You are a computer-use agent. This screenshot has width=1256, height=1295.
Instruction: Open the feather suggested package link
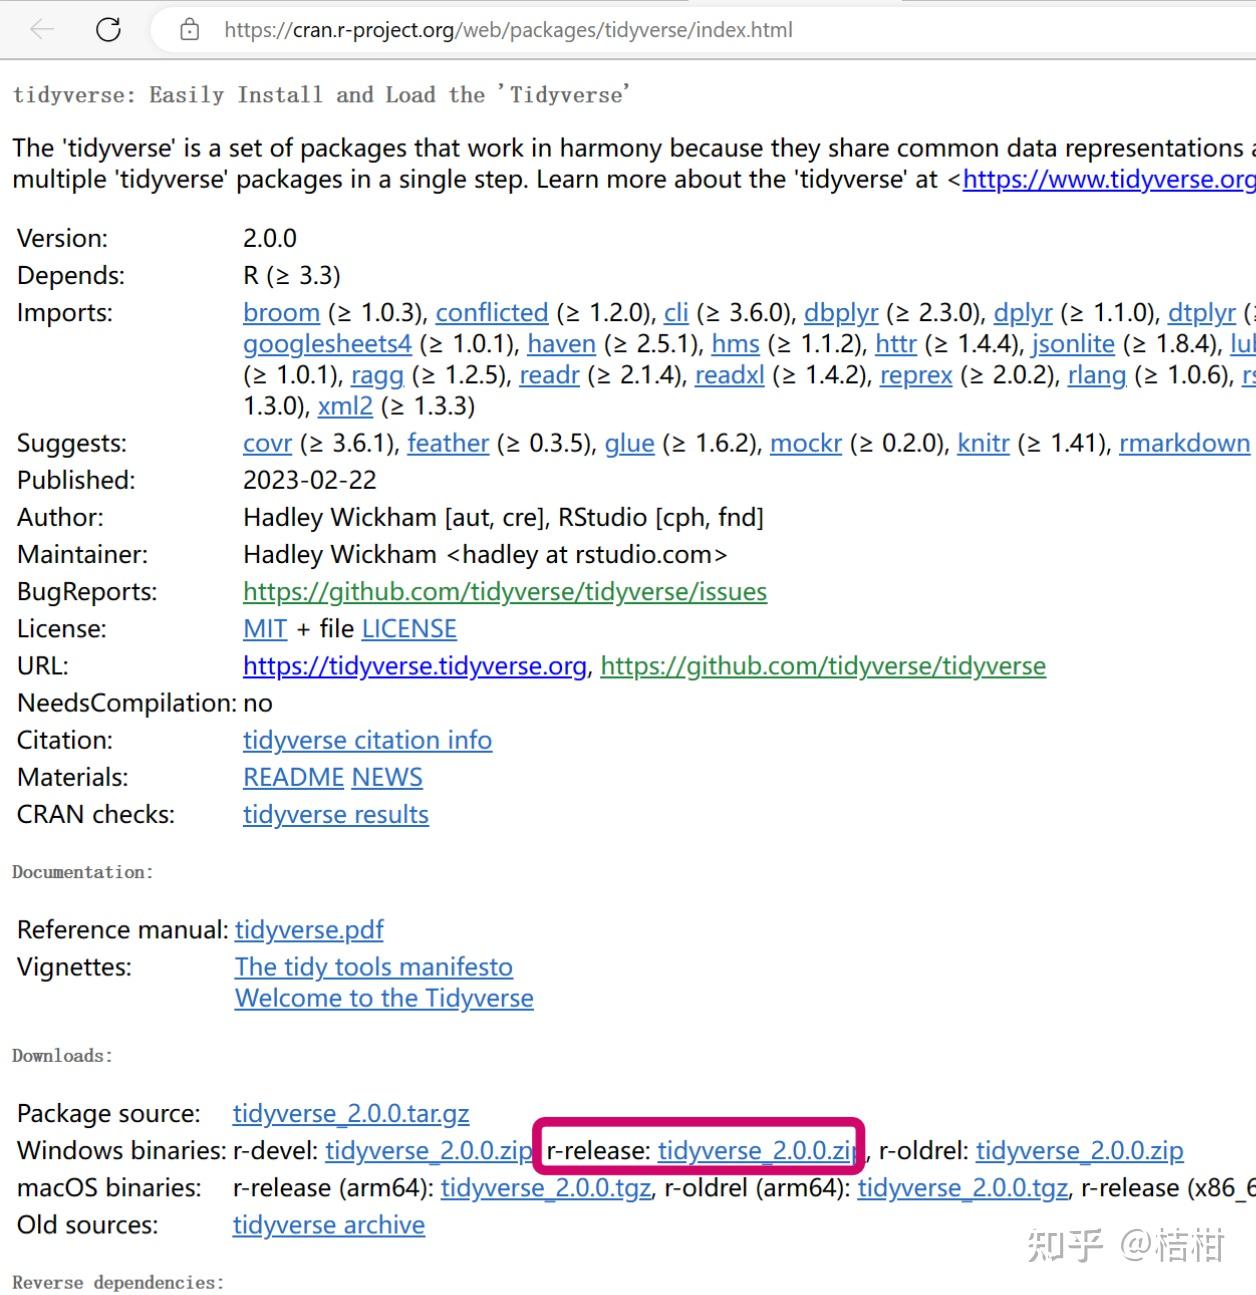(448, 443)
